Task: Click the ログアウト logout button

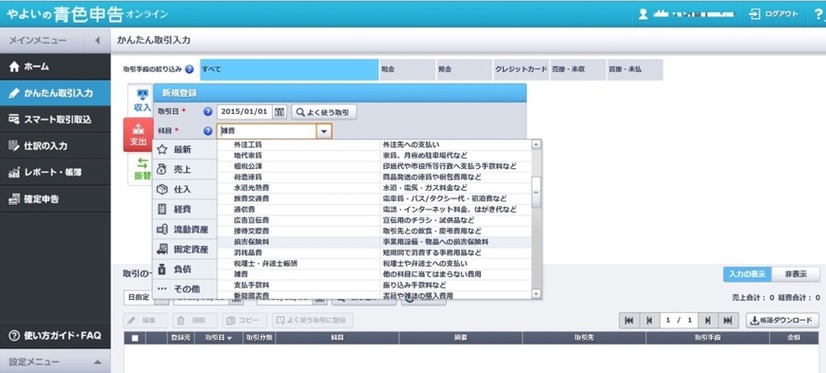Action: coord(773,14)
